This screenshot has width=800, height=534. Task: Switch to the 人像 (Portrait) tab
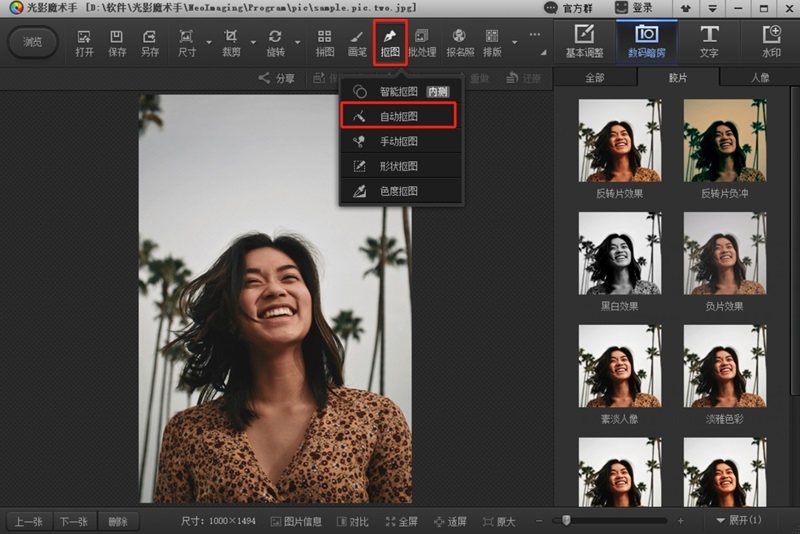tap(759, 77)
